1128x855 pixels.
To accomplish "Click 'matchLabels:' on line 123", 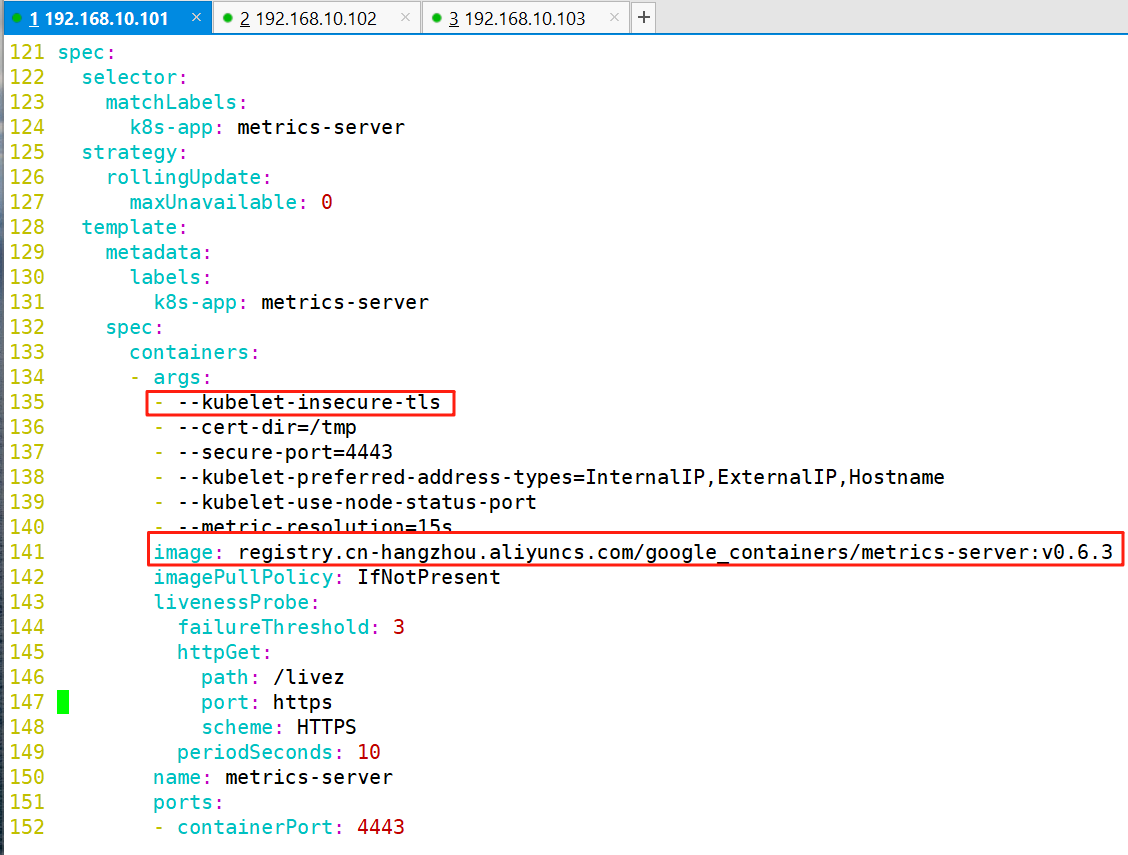I will click(176, 103).
